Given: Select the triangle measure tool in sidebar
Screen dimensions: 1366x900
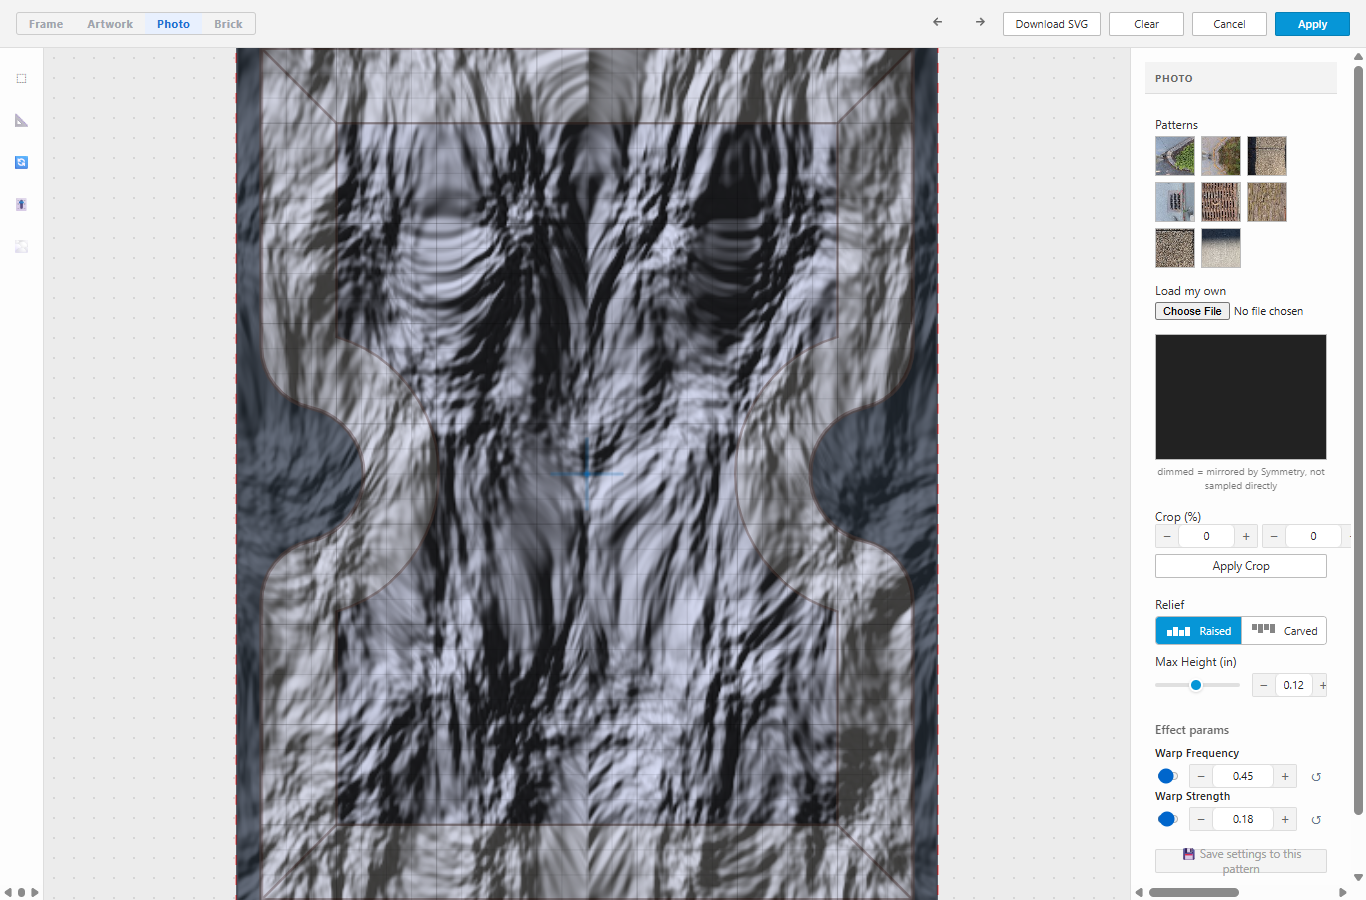Looking at the screenshot, I should pos(21,120).
